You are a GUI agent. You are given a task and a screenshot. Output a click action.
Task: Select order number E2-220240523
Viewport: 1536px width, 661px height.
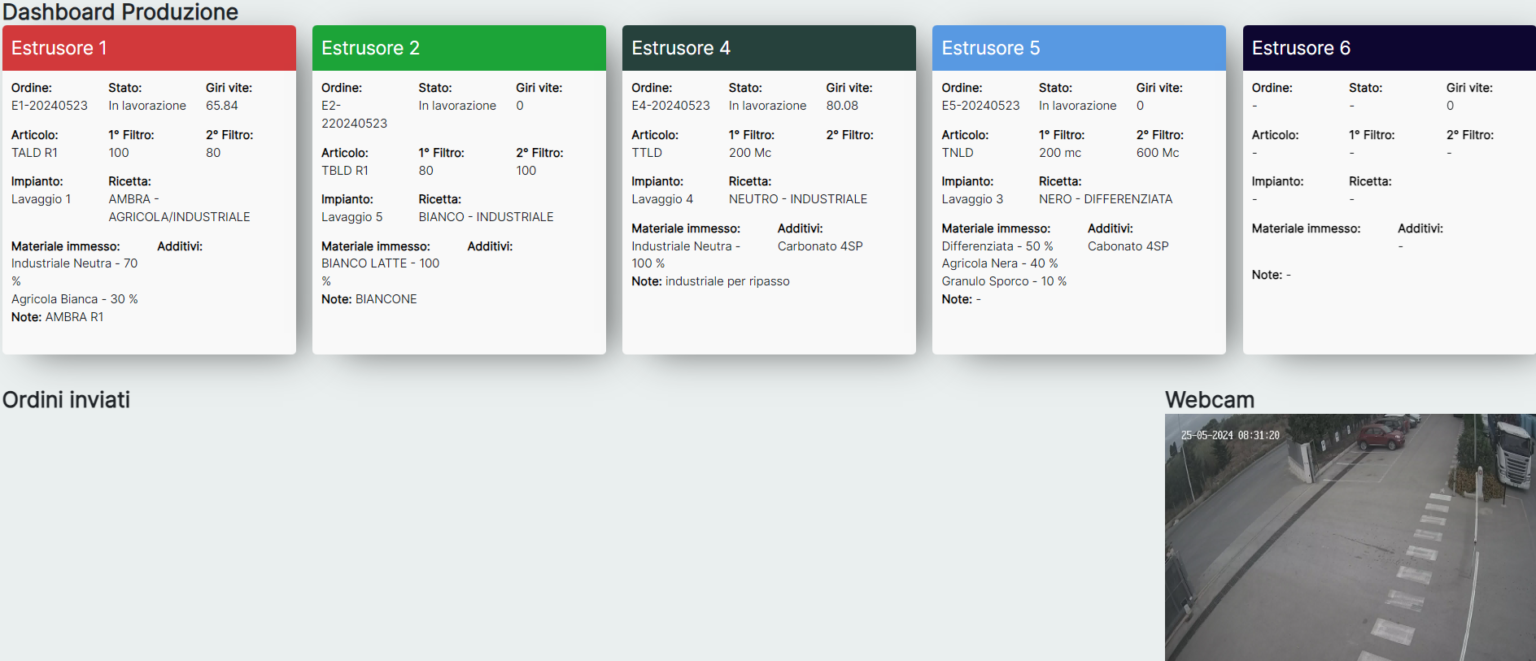click(354, 115)
